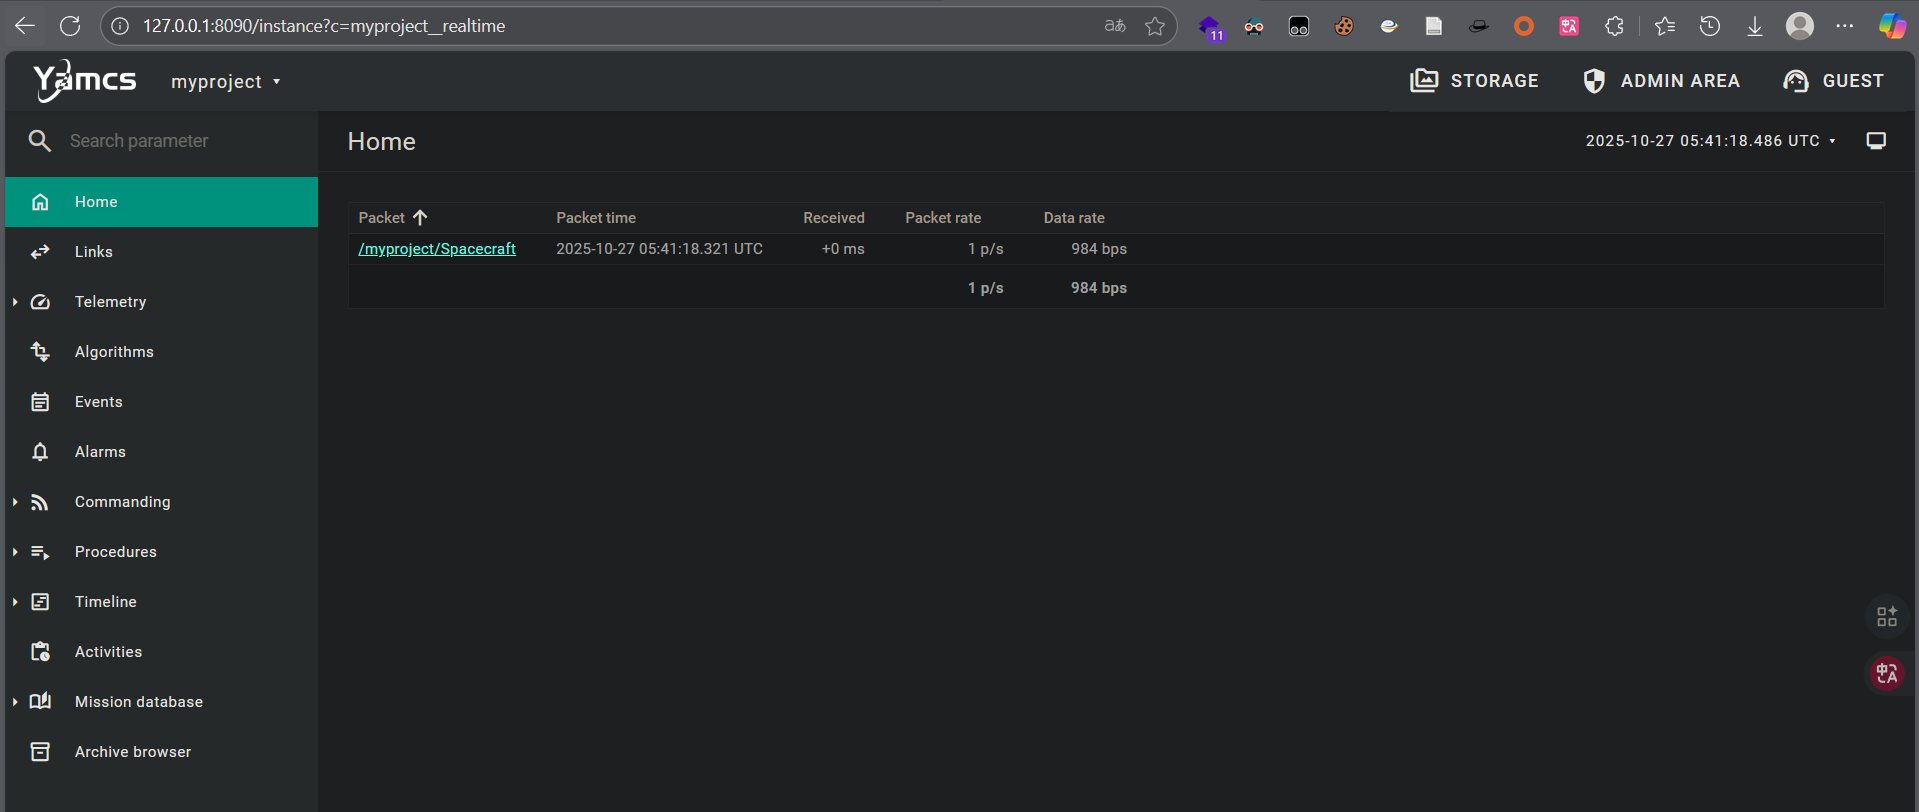The image size is (1919, 812).
Task: Click the Activities icon in sidebar
Action: (40, 652)
